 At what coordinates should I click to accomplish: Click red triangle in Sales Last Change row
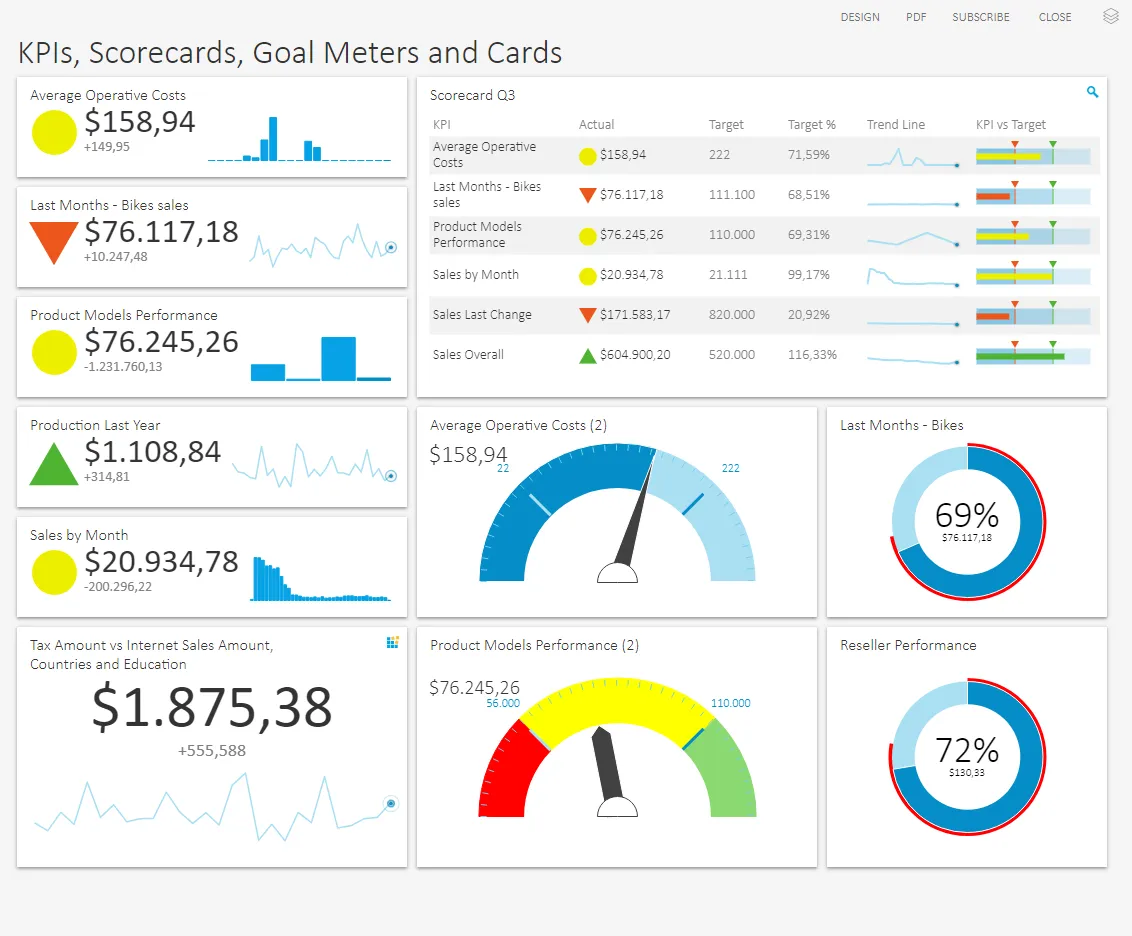tap(588, 315)
